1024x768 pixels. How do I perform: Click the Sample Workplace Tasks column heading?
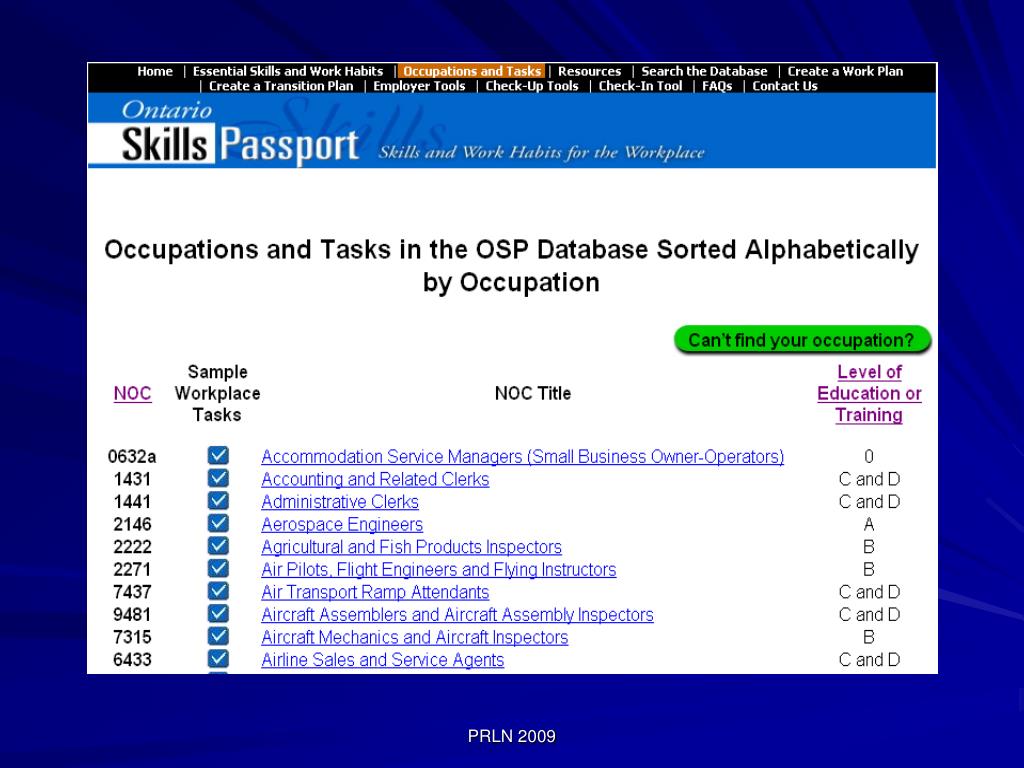pos(217,393)
